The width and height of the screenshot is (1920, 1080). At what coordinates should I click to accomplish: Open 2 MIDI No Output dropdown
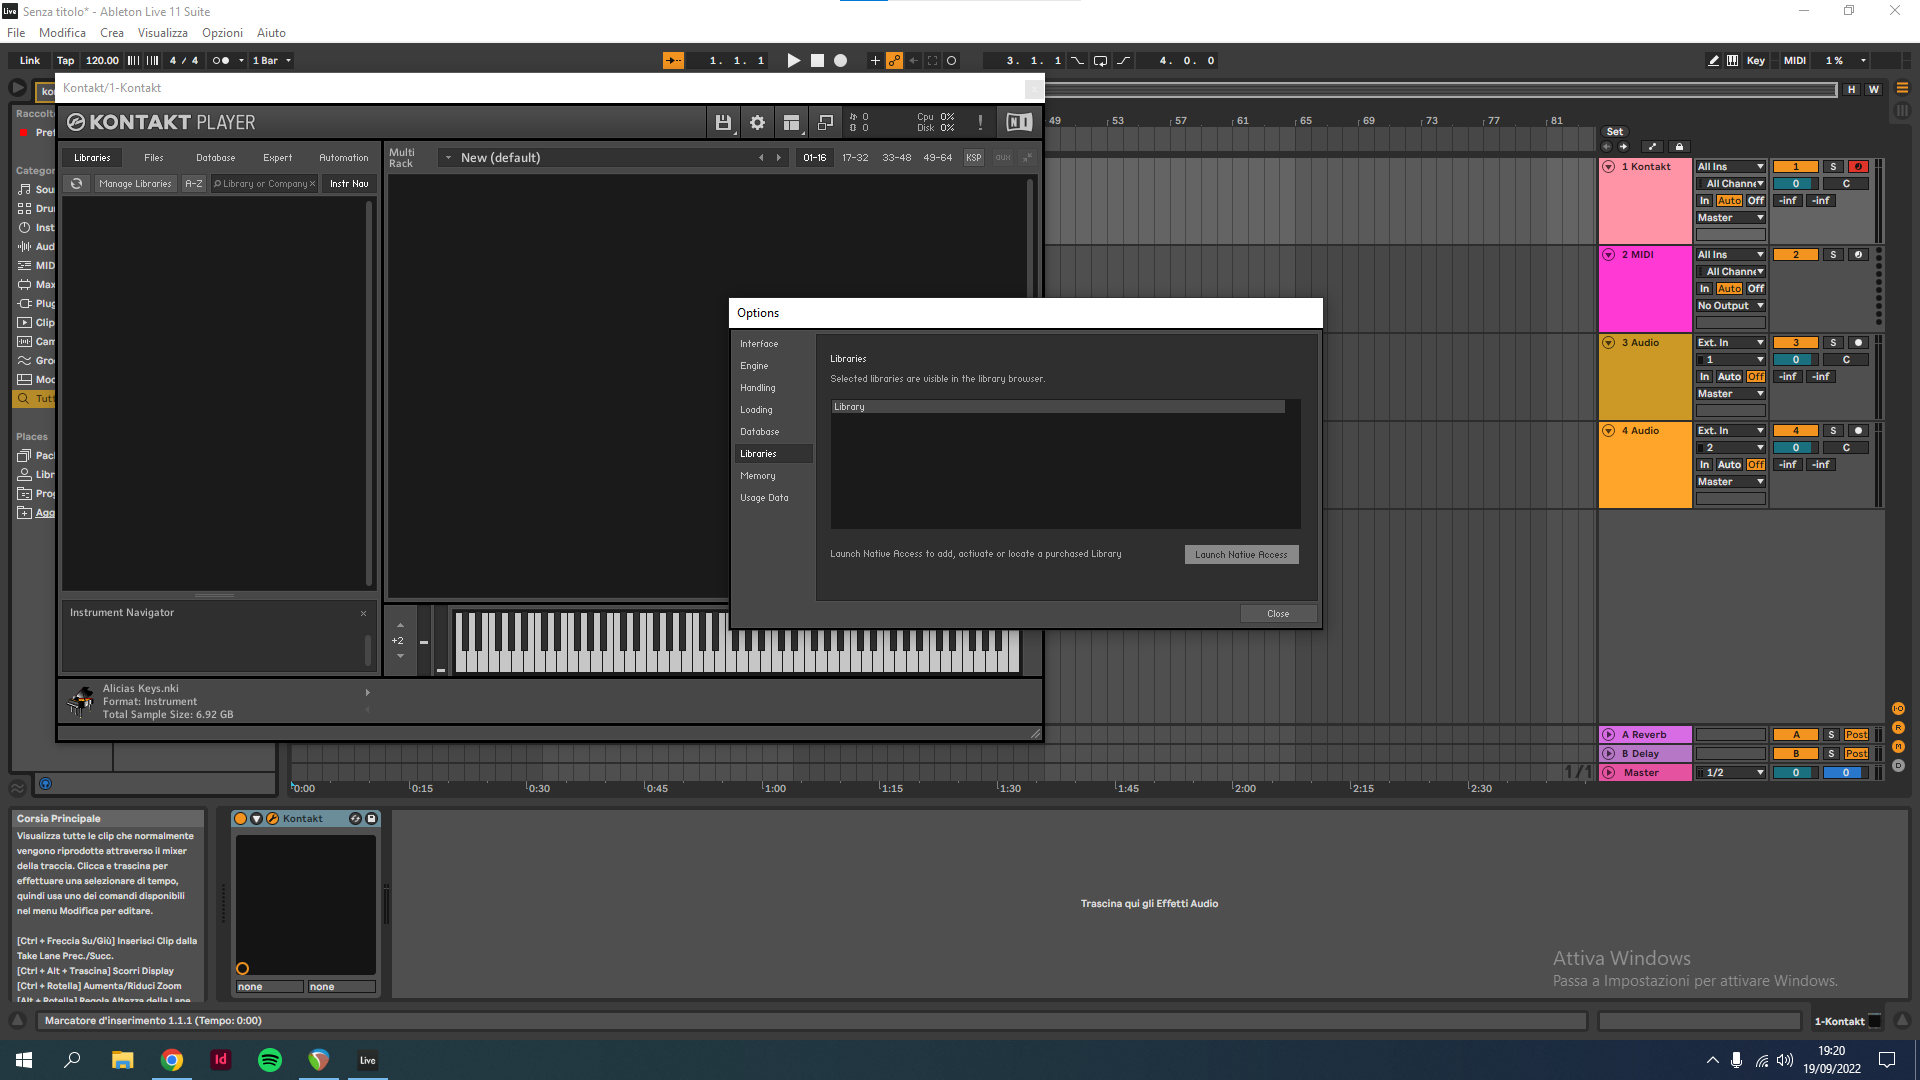point(1731,306)
